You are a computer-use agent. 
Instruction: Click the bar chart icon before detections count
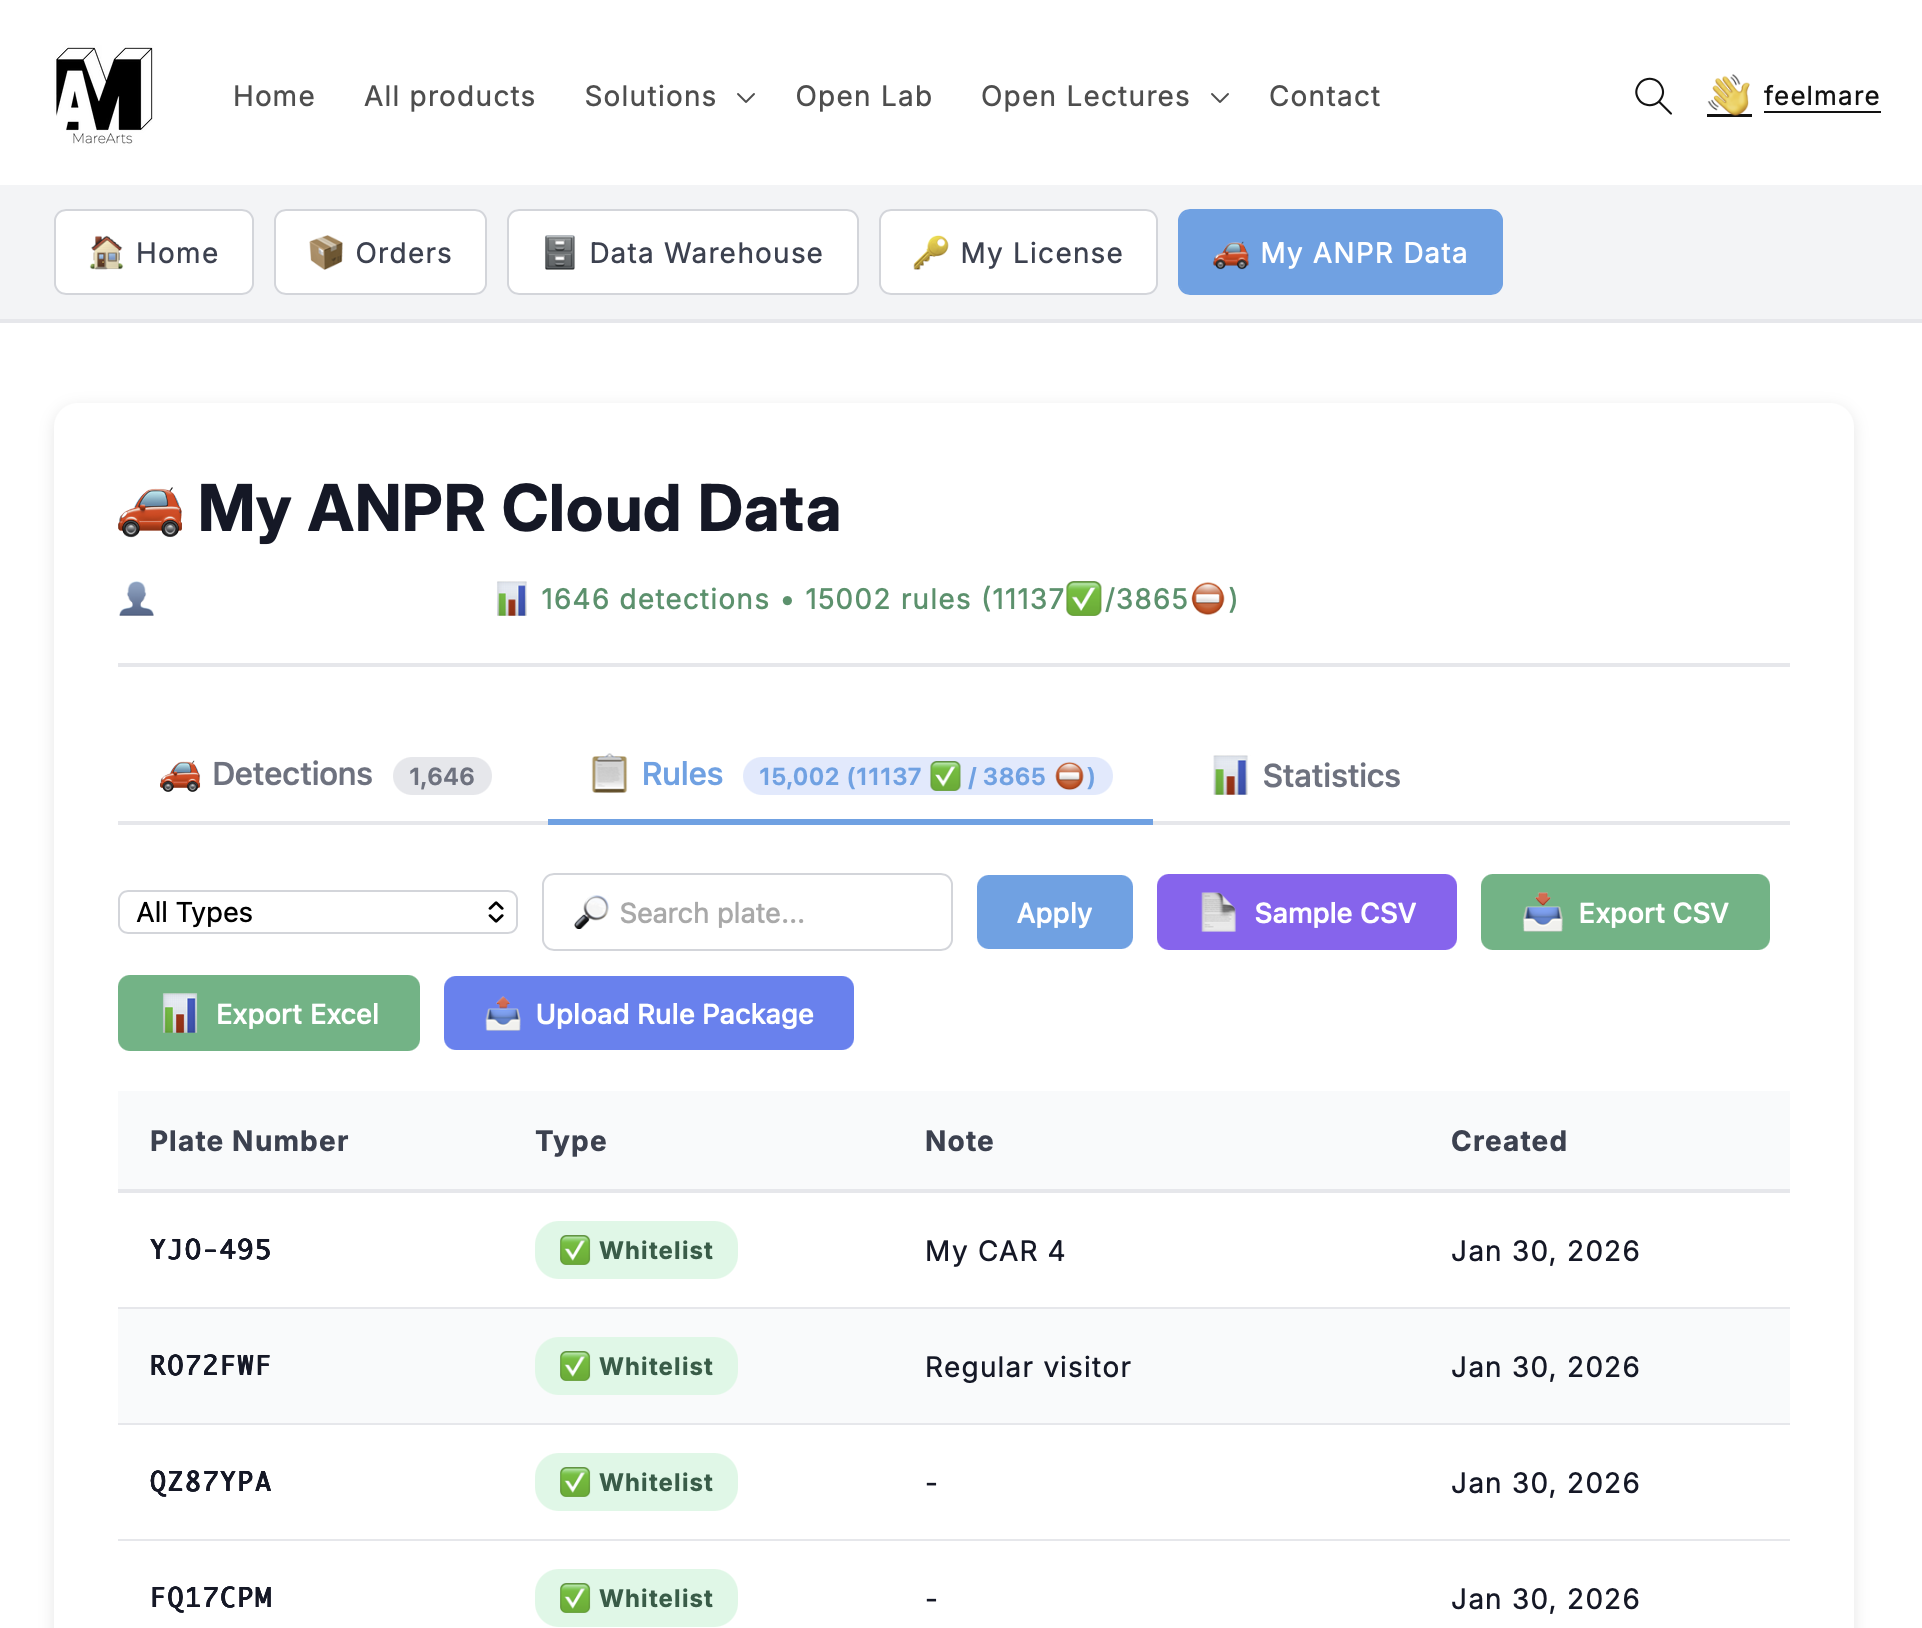coord(511,599)
